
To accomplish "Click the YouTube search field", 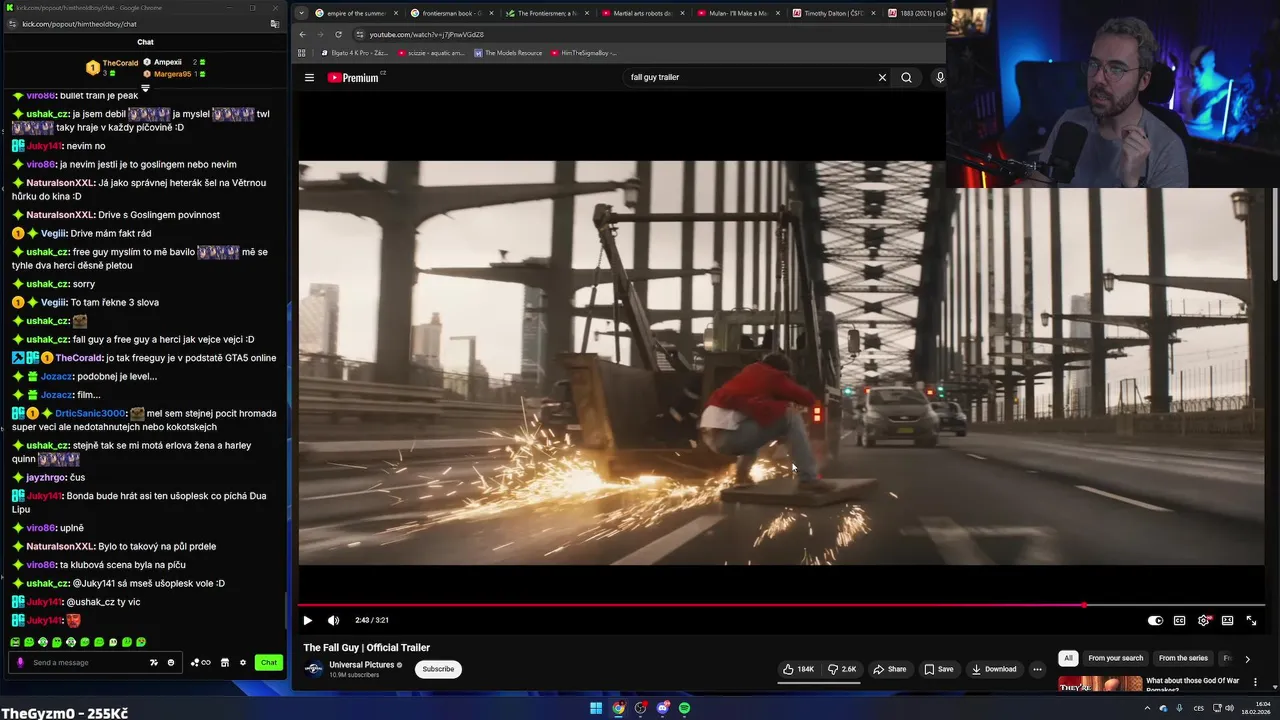I will 750,77.
